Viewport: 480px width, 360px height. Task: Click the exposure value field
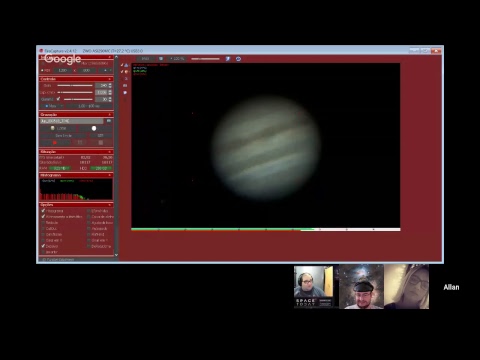(102, 92)
